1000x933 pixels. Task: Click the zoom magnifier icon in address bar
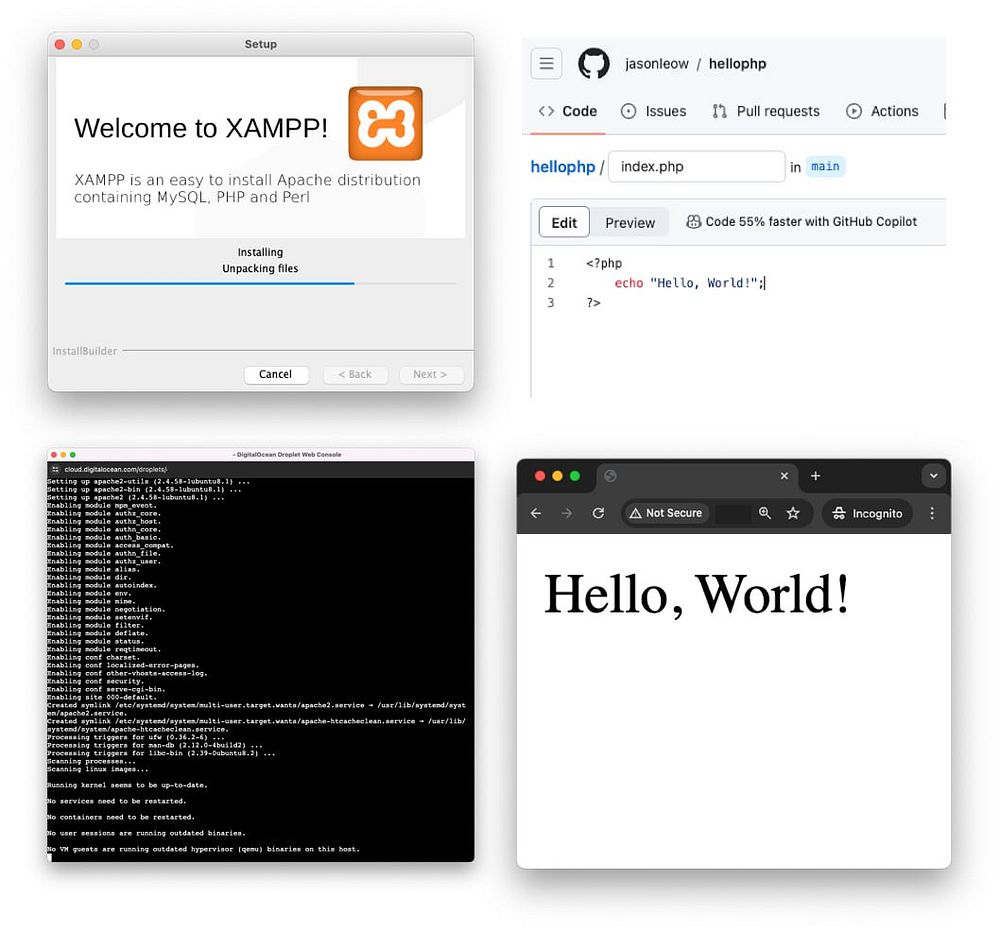pos(765,513)
